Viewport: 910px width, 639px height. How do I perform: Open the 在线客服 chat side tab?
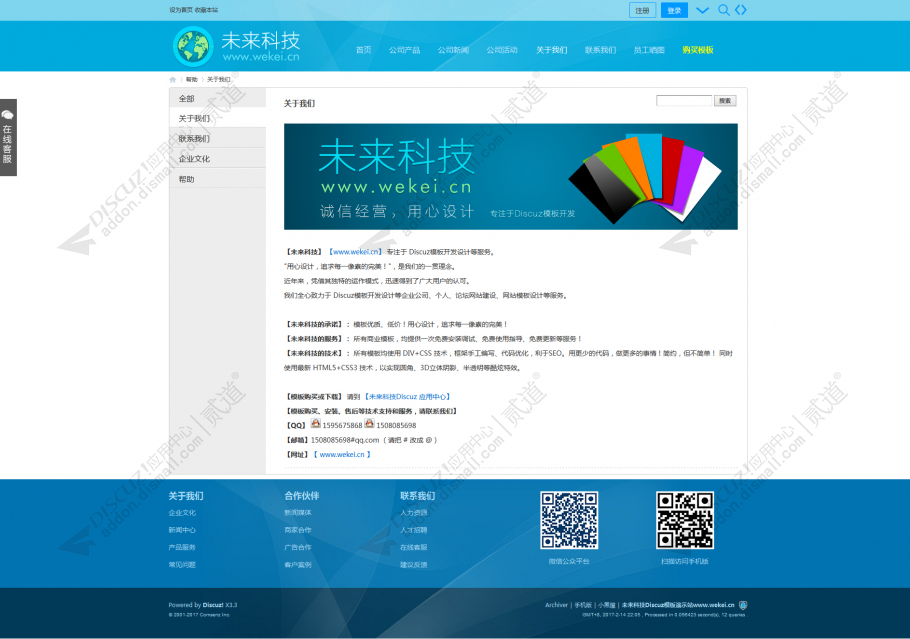8,137
